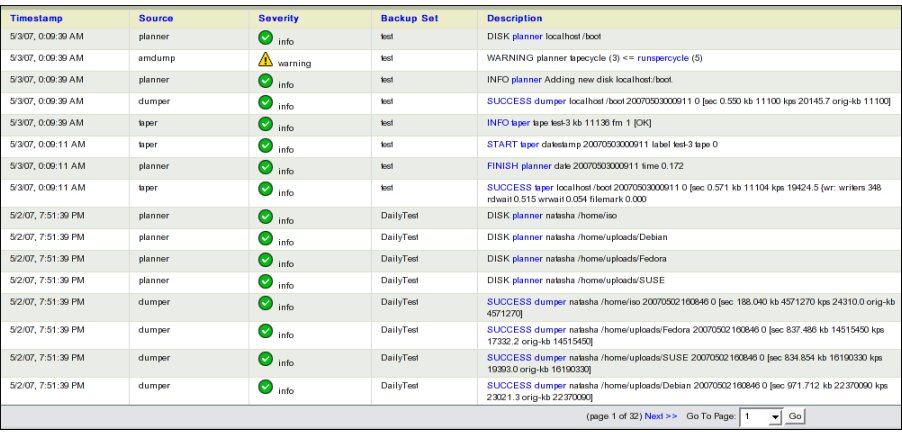Click the info icon on the DISK planner /home/uploads/Fedora row
The width and height of the screenshot is (902, 435).
click(265, 260)
